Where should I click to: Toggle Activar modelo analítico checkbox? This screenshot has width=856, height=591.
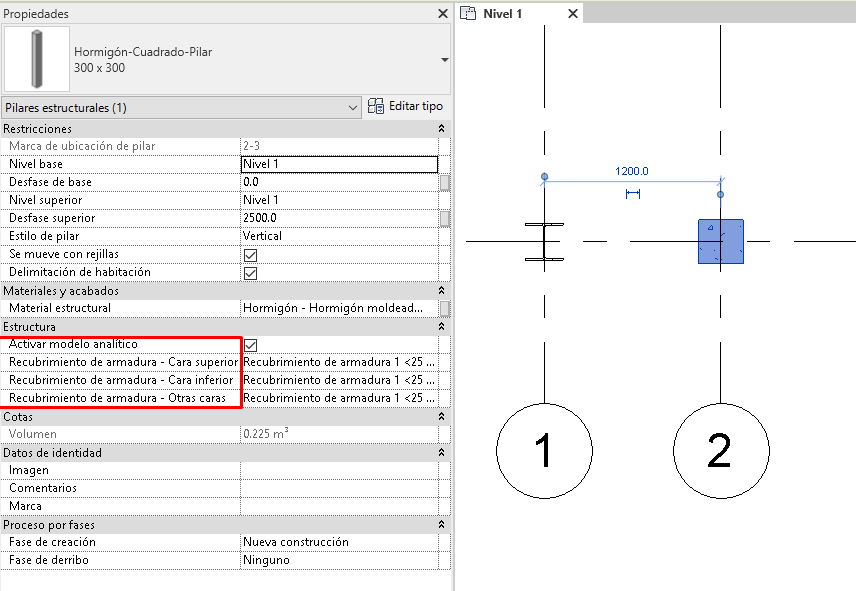tap(251, 345)
